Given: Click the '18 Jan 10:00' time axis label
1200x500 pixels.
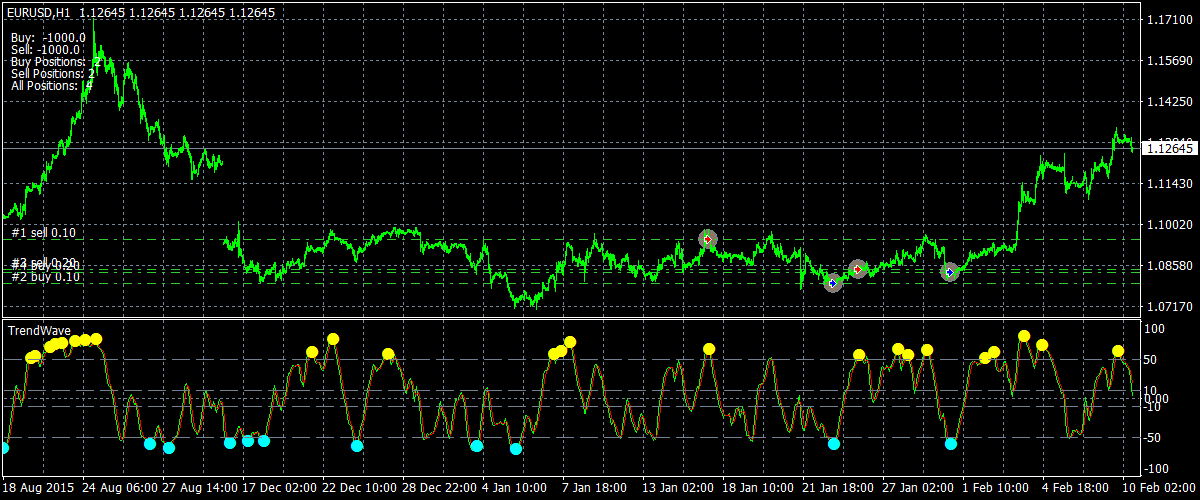Looking at the screenshot, I should (759, 488).
